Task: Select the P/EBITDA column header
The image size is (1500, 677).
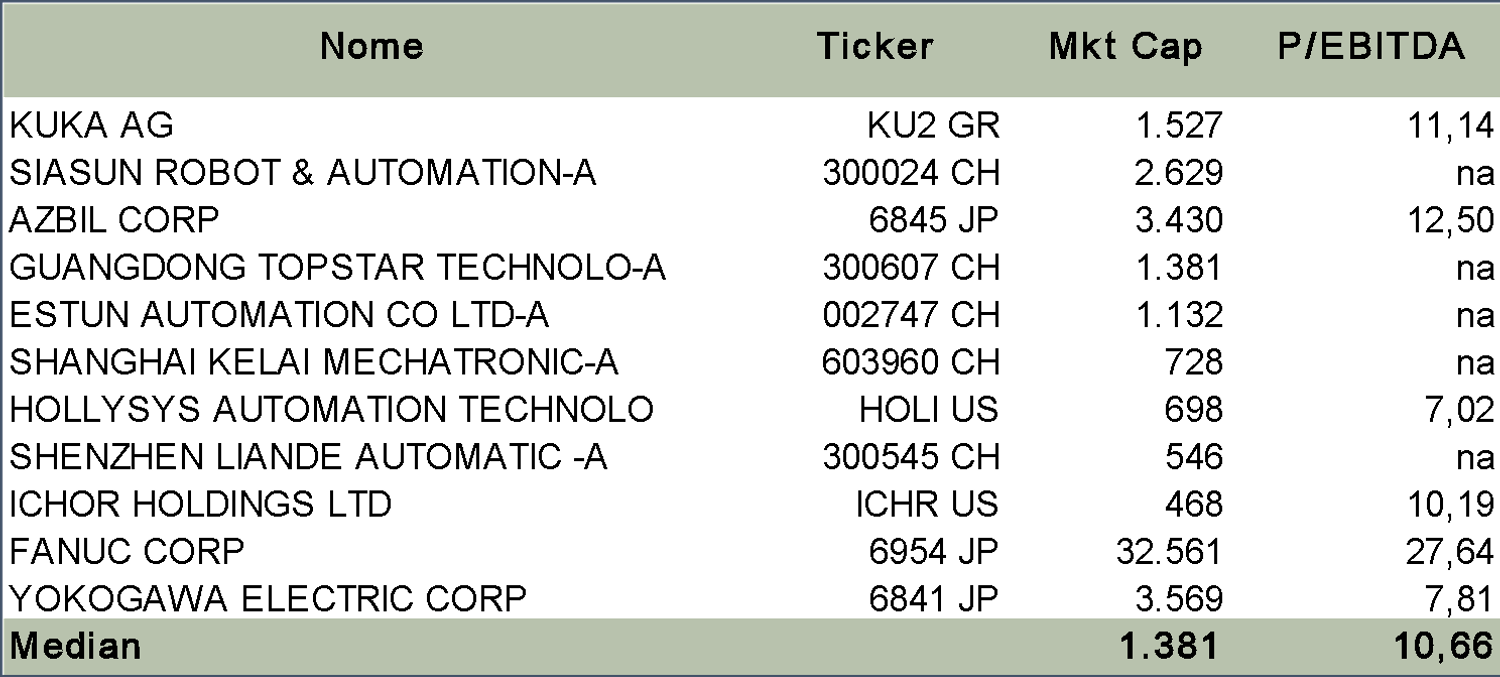Action: (1372, 46)
